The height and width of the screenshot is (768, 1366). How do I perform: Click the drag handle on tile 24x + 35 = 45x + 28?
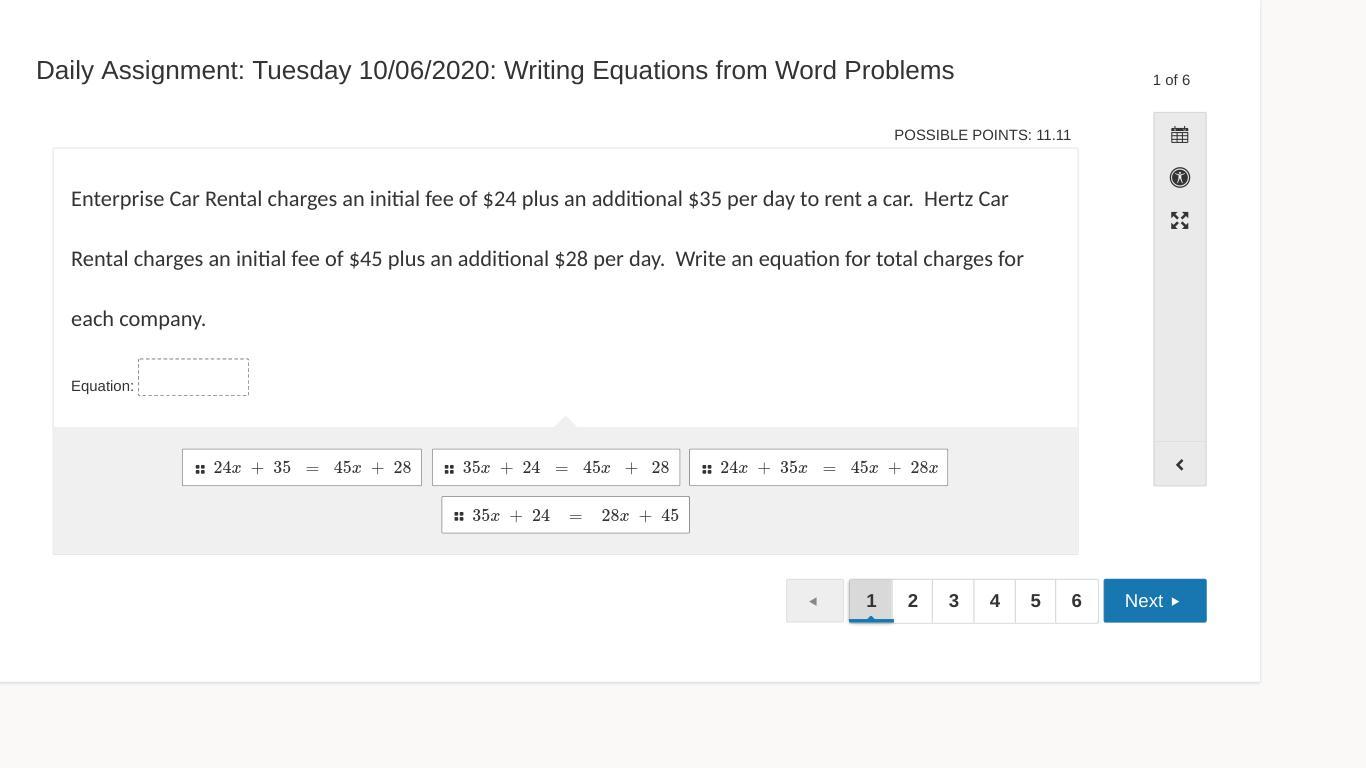[200, 469]
